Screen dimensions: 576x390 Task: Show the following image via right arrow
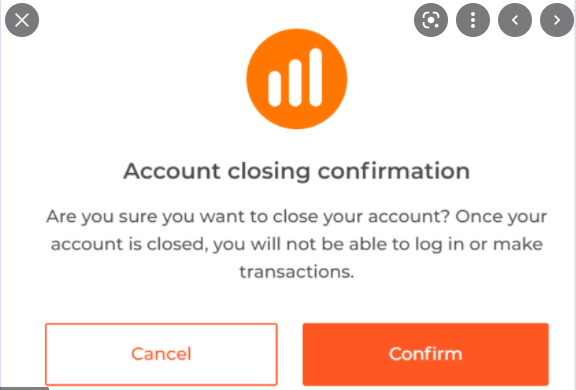click(x=557, y=20)
